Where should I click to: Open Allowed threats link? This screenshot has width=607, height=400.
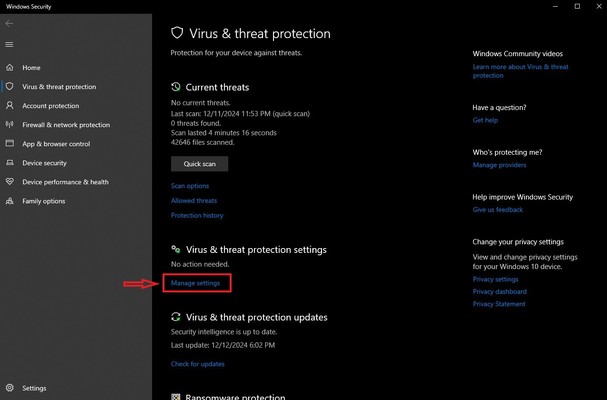click(x=194, y=201)
